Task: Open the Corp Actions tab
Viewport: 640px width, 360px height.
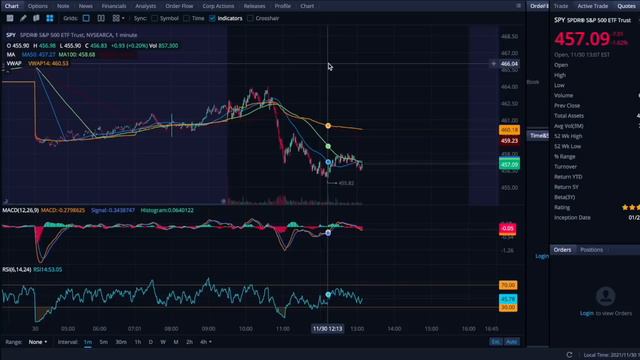Action: (x=218, y=6)
